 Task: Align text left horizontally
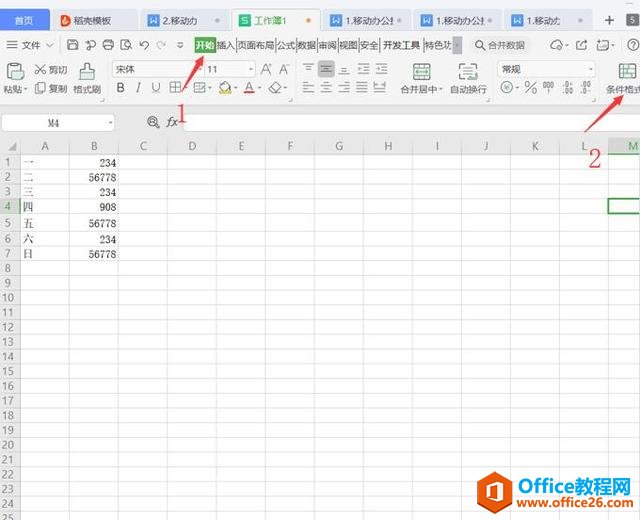[308, 87]
